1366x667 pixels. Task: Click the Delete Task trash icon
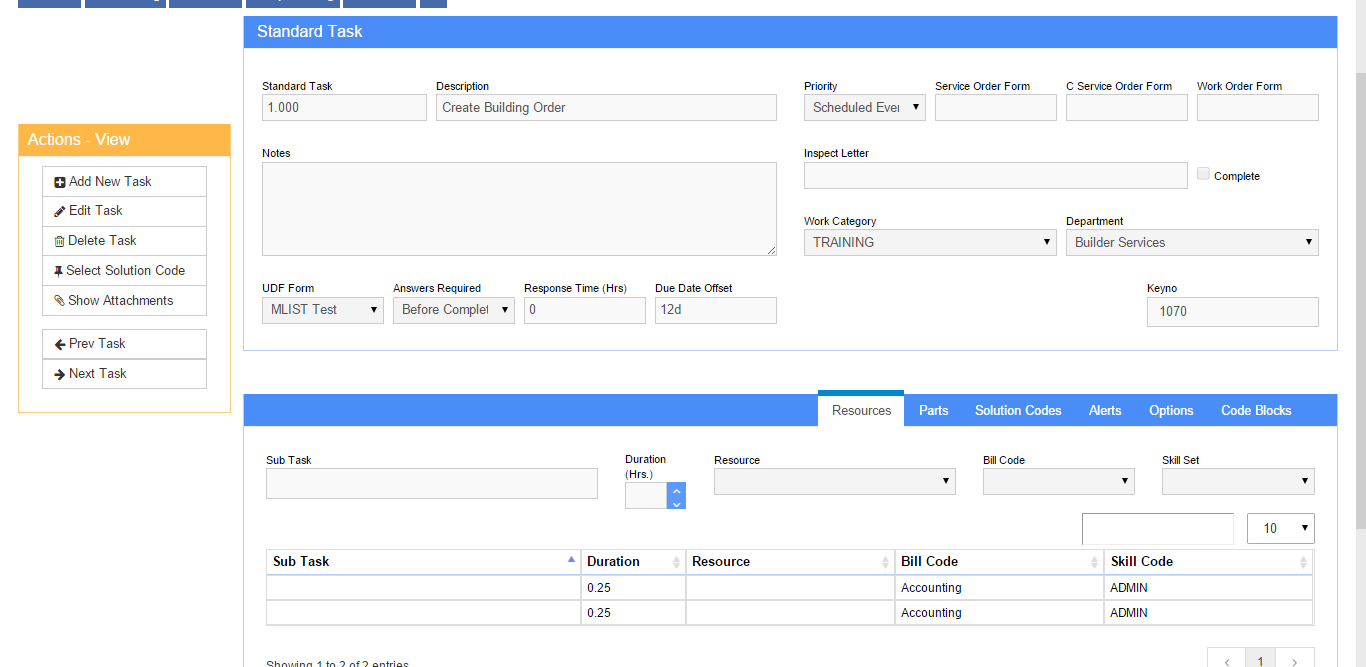[59, 241]
